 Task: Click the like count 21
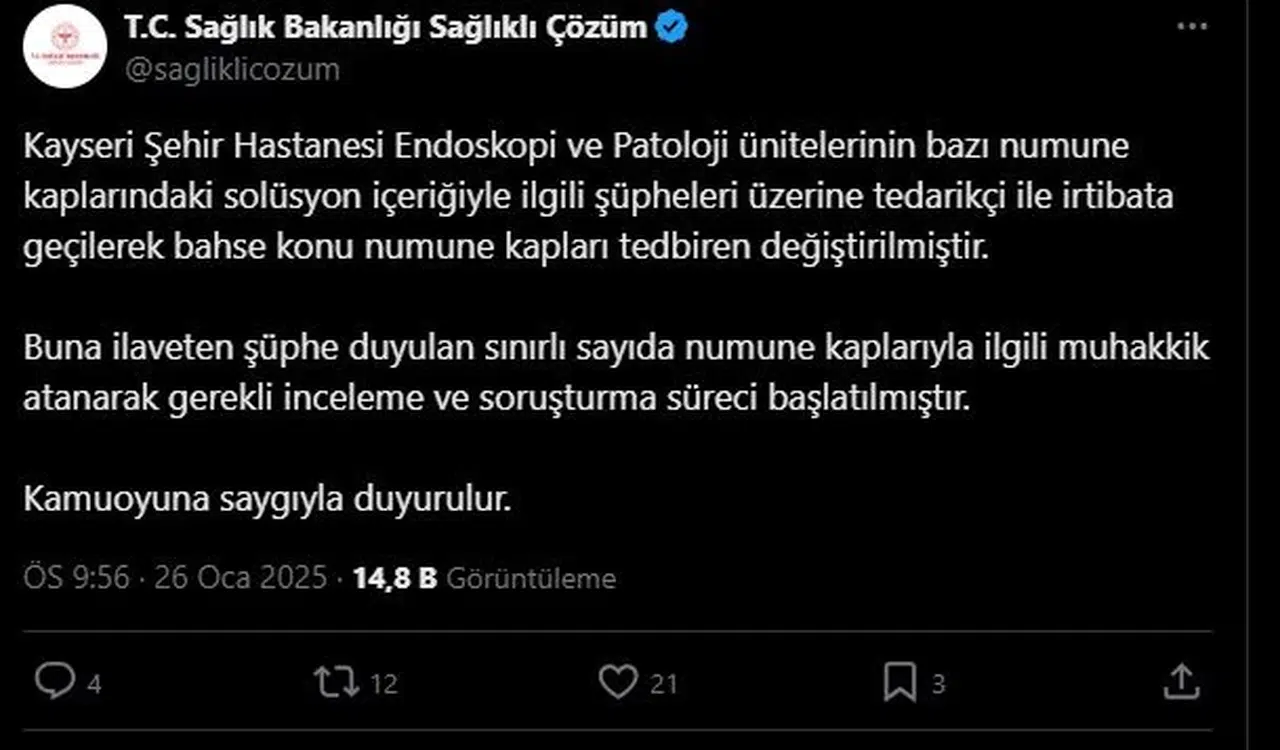pyautogui.click(x=664, y=684)
